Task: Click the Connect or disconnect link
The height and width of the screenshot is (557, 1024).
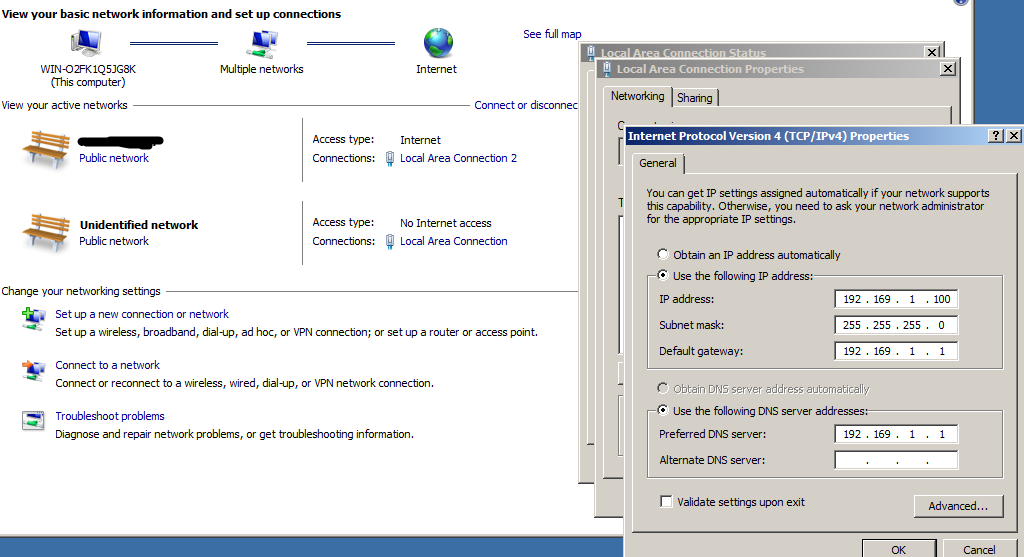Action: (x=526, y=105)
